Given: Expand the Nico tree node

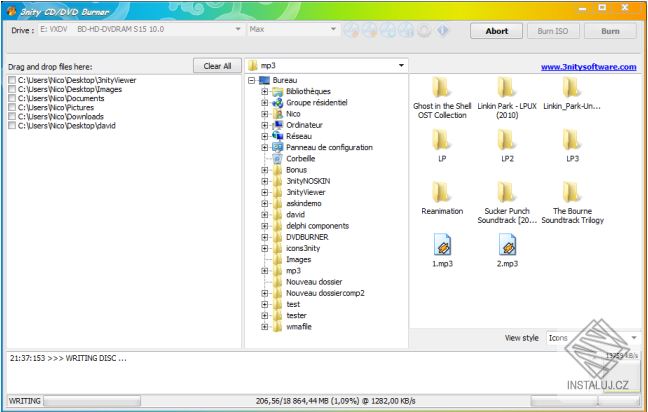Looking at the screenshot, I should coord(264,114).
